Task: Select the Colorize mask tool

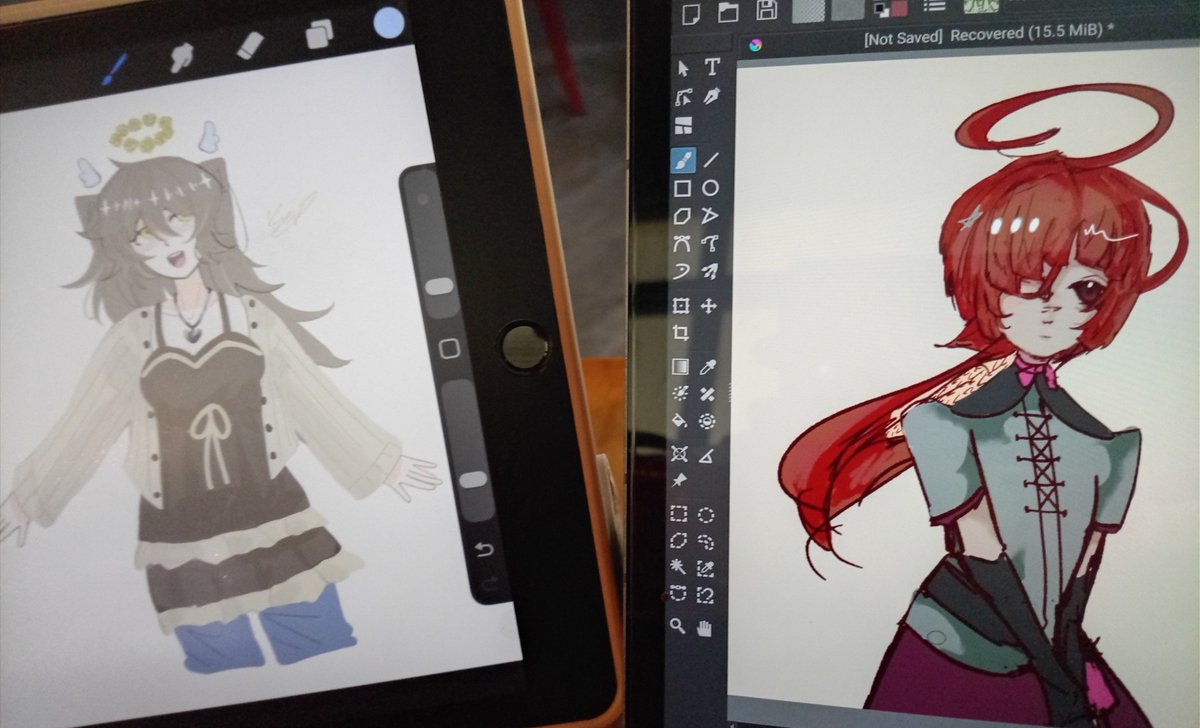Action: point(680,394)
